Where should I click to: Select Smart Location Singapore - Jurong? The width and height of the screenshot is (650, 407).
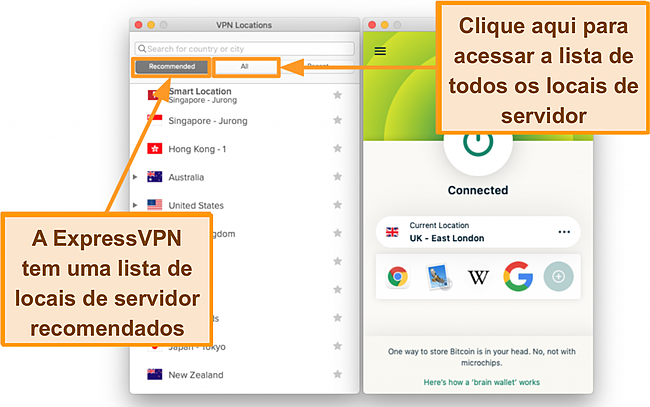coord(245,95)
